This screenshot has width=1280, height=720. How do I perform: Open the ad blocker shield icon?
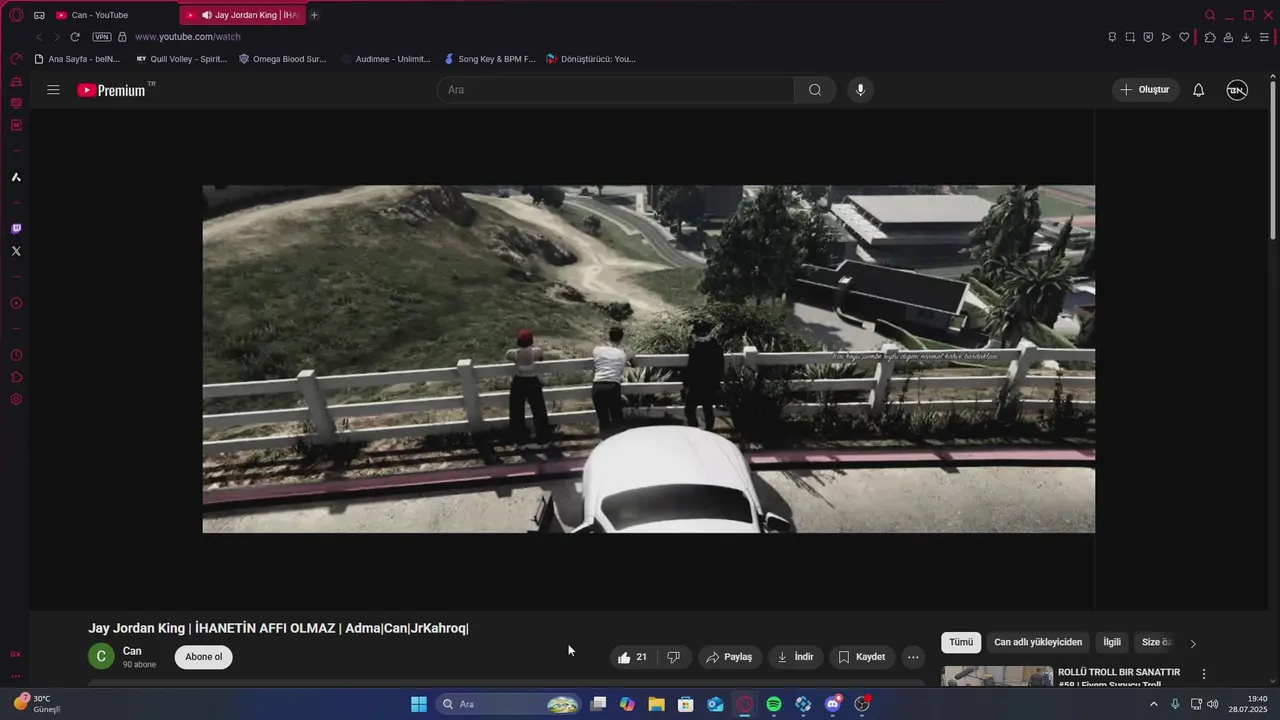point(1148,37)
